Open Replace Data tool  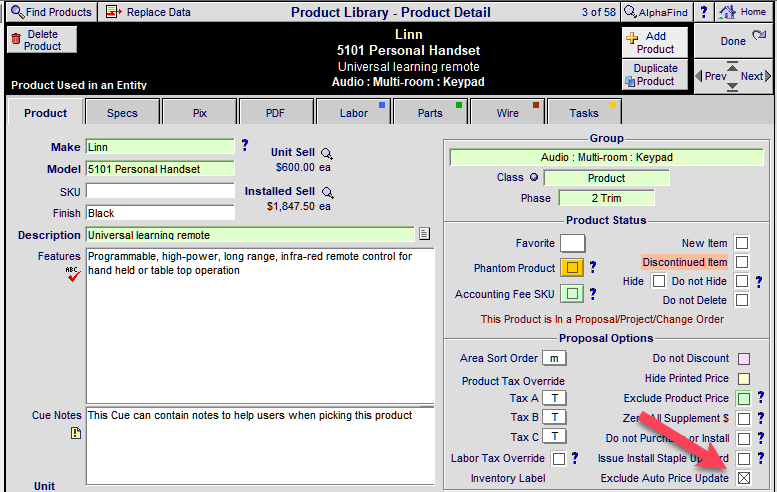[148, 12]
